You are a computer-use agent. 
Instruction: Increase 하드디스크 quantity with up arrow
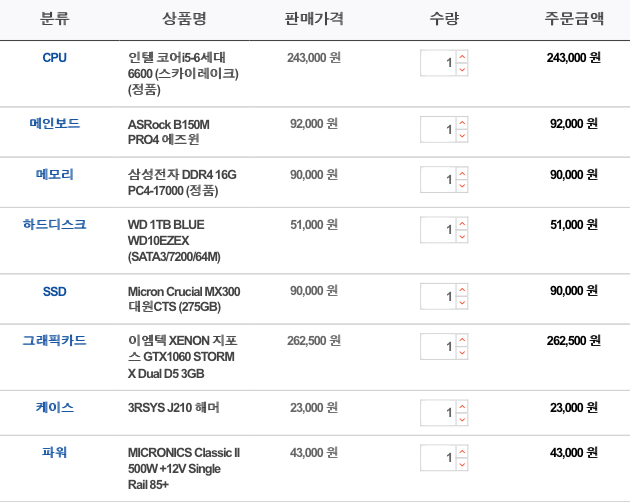462,223
